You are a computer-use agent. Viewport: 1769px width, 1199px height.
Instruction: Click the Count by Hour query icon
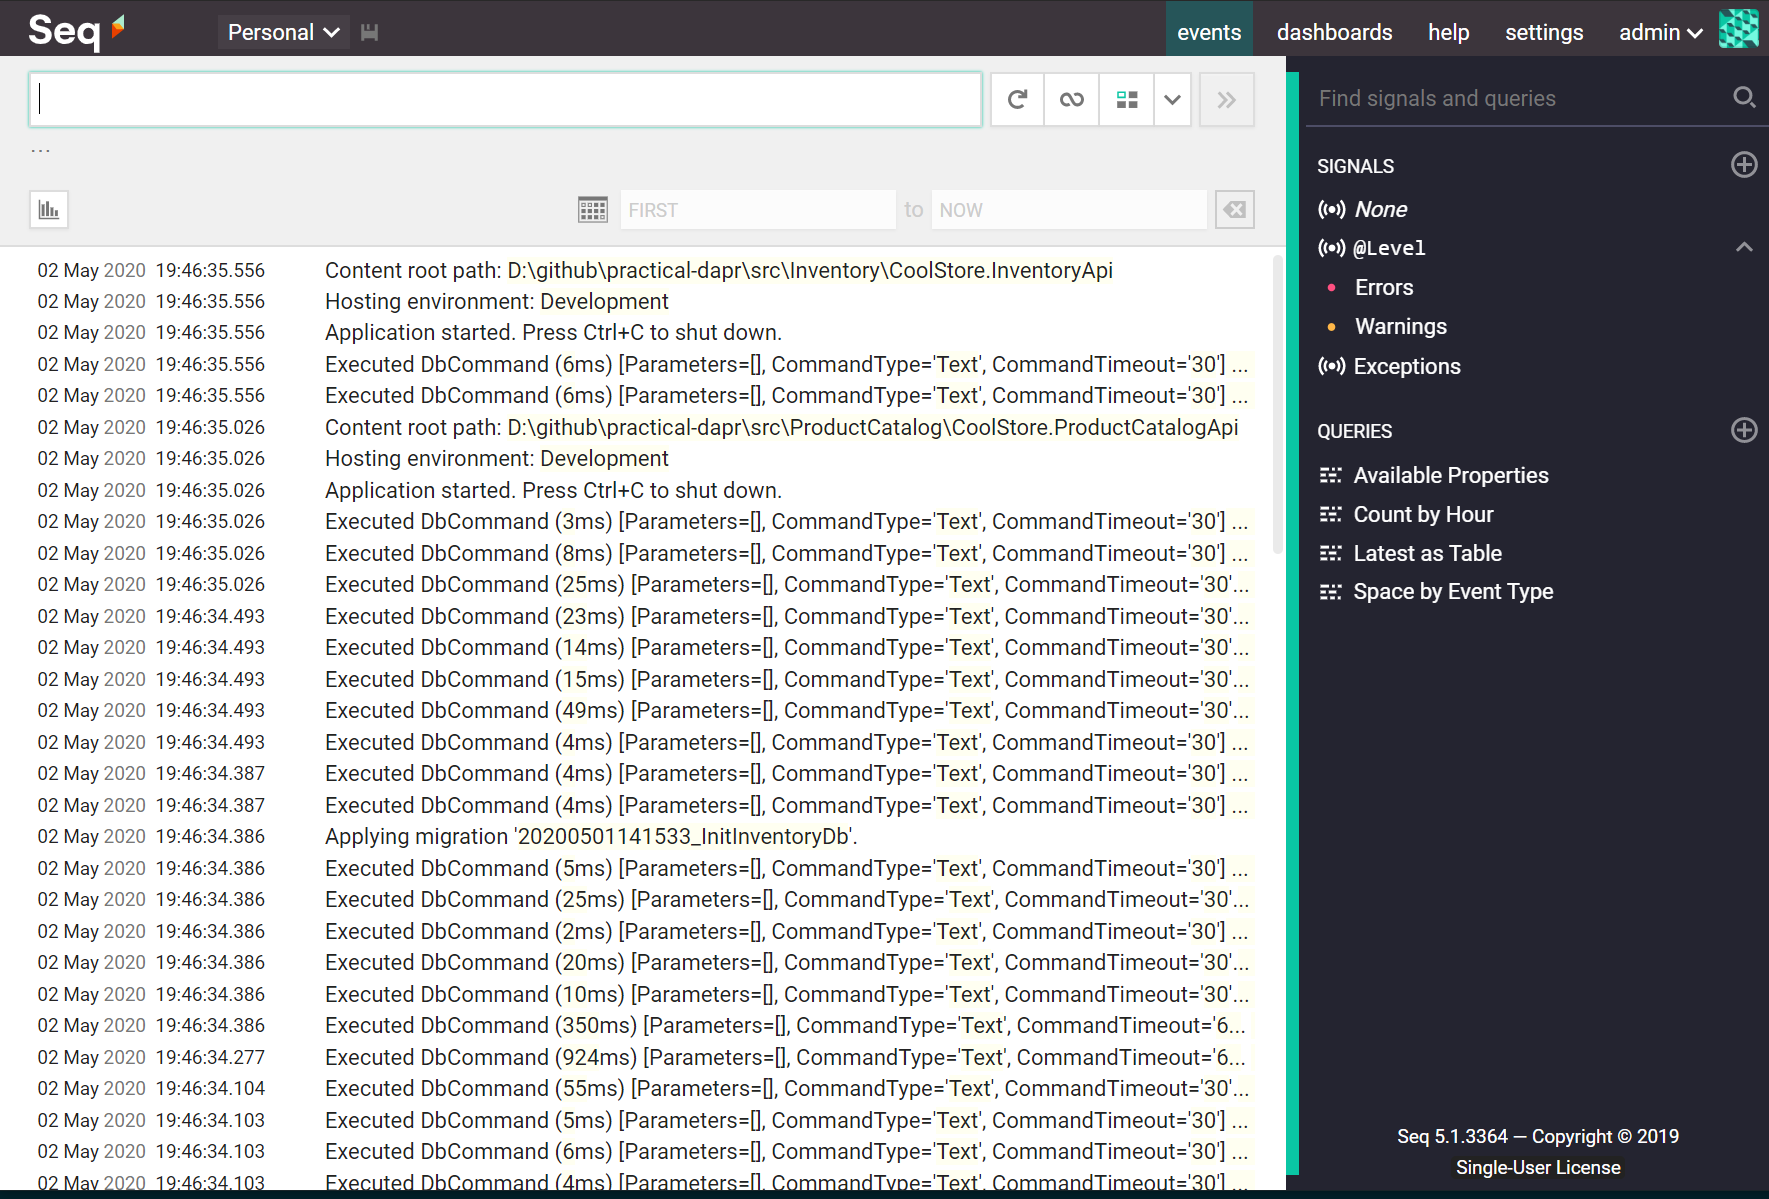pos(1330,514)
